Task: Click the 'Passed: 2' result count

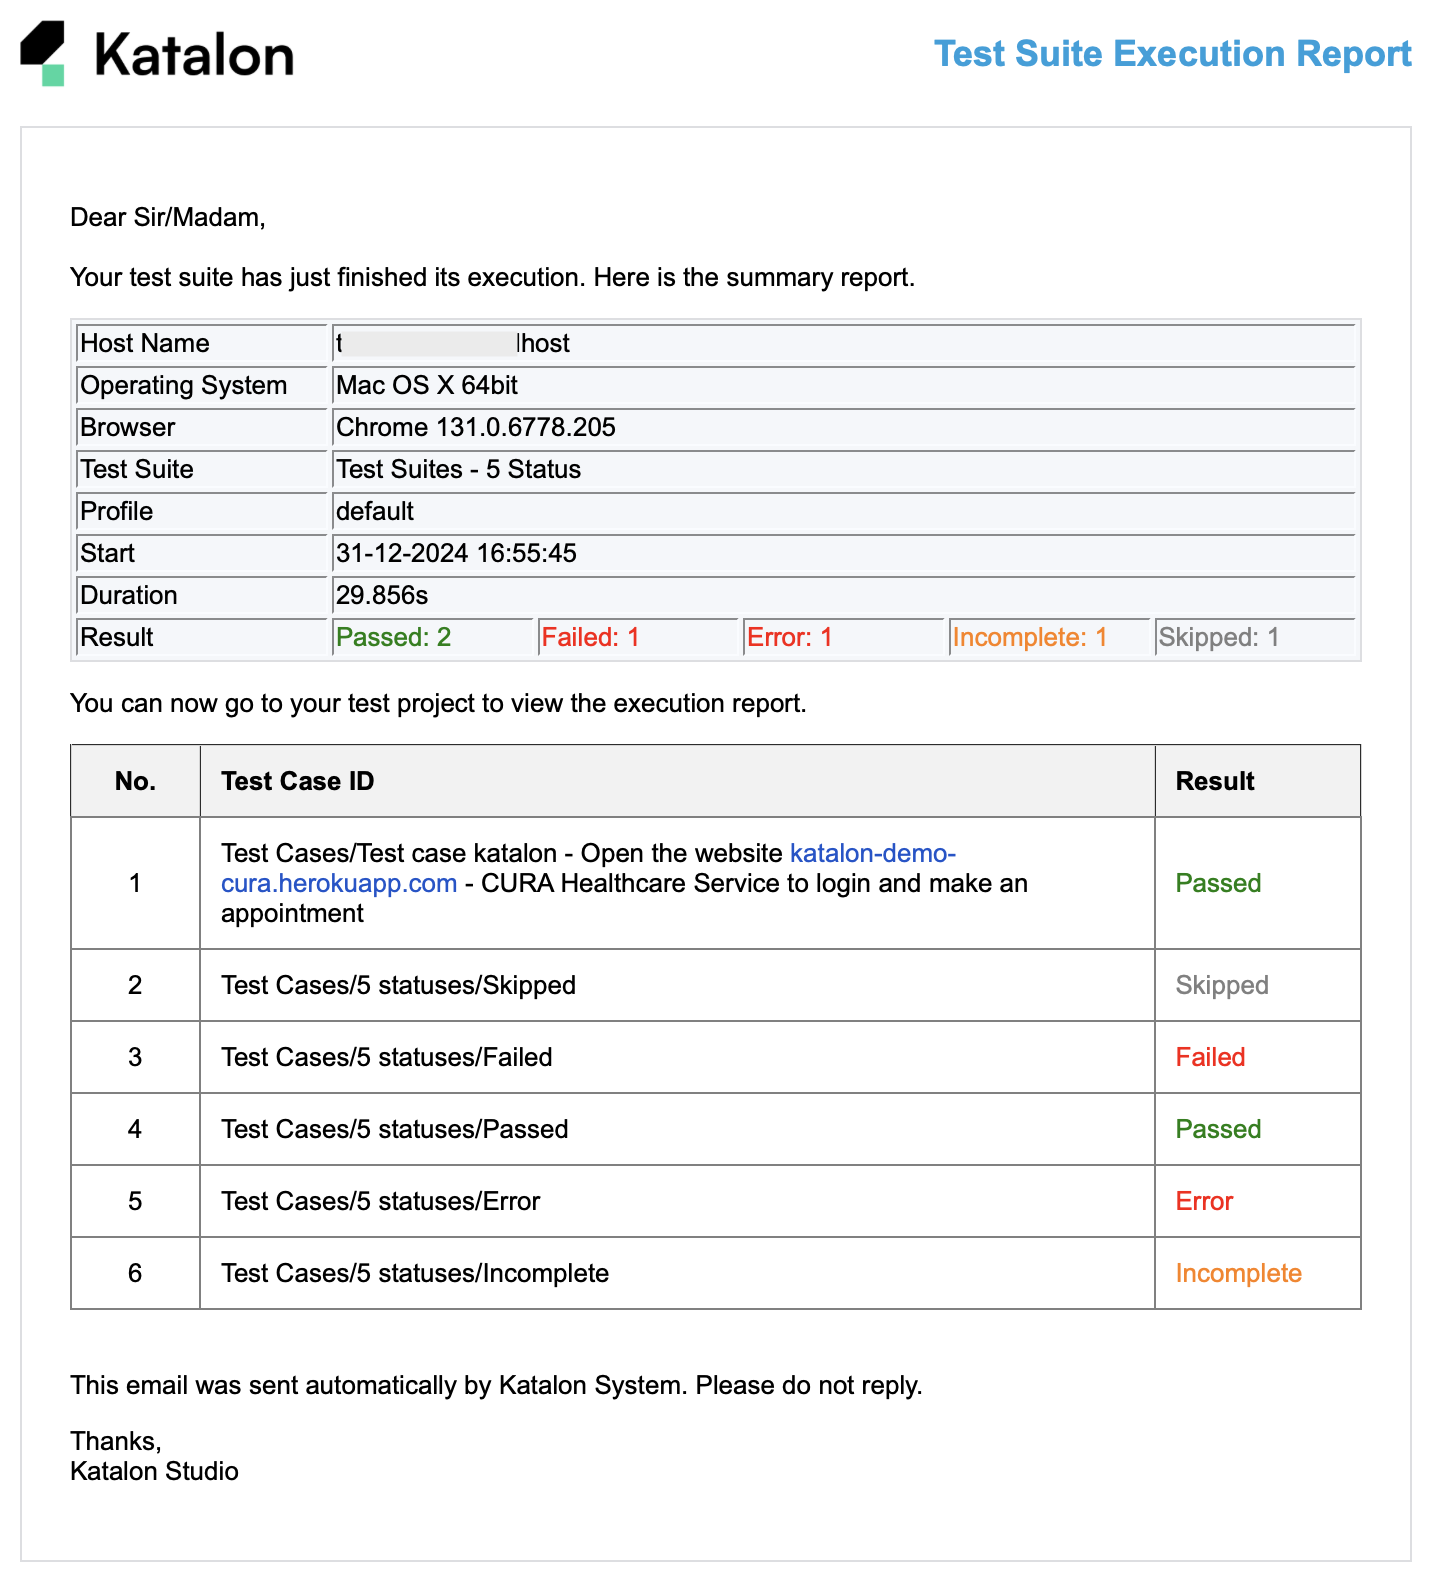Action: [394, 637]
